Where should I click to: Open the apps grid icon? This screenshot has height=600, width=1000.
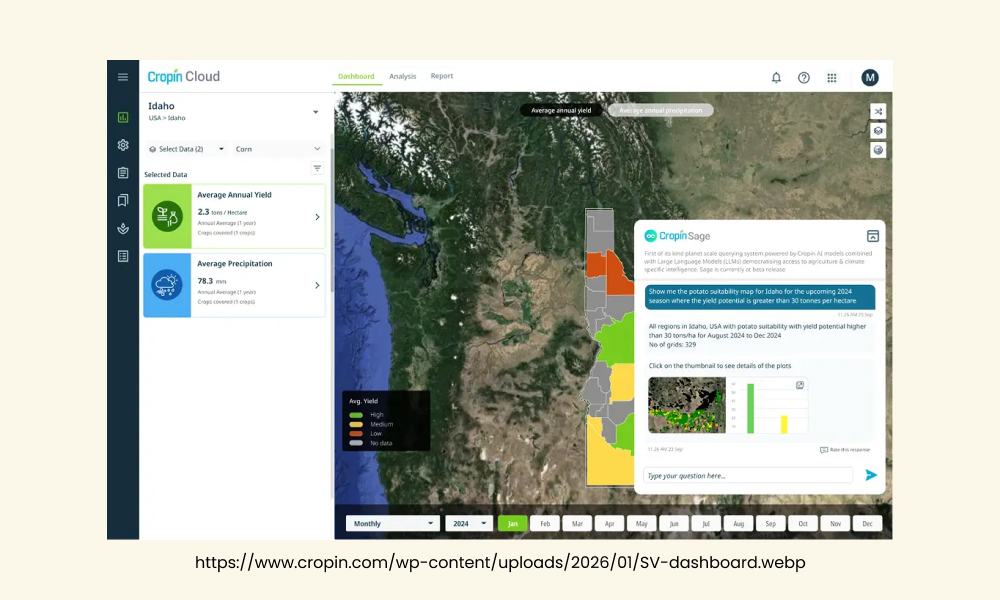tap(832, 78)
